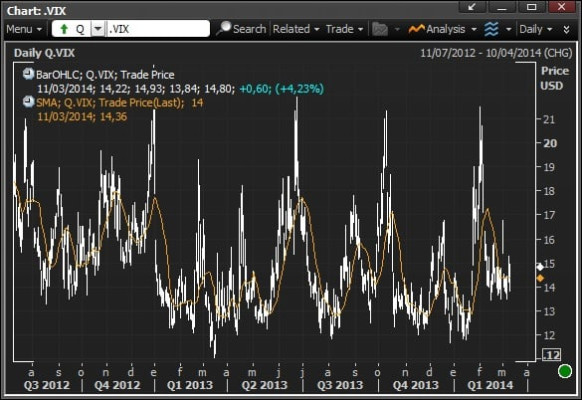Open the Related menu
This screenshot has height=400, width=582.
[x=296, y=29]
